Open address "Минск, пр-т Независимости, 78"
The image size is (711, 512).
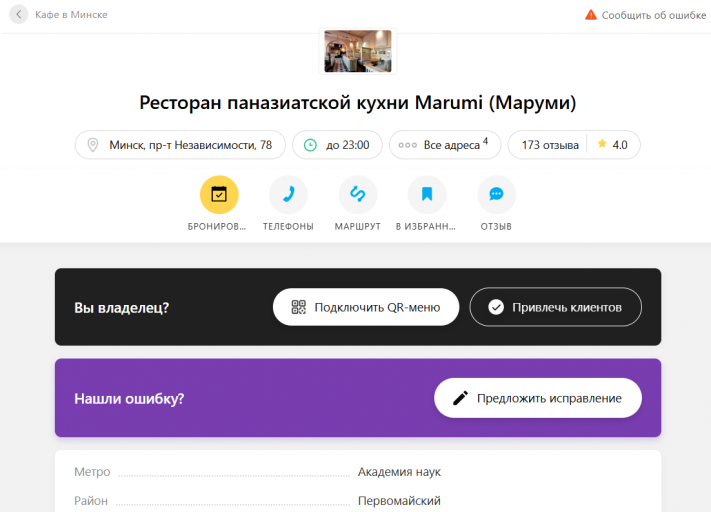click(180, 145)
